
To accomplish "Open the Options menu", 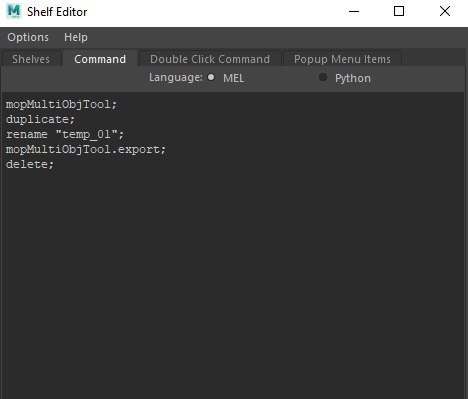I will pos(28,37).
